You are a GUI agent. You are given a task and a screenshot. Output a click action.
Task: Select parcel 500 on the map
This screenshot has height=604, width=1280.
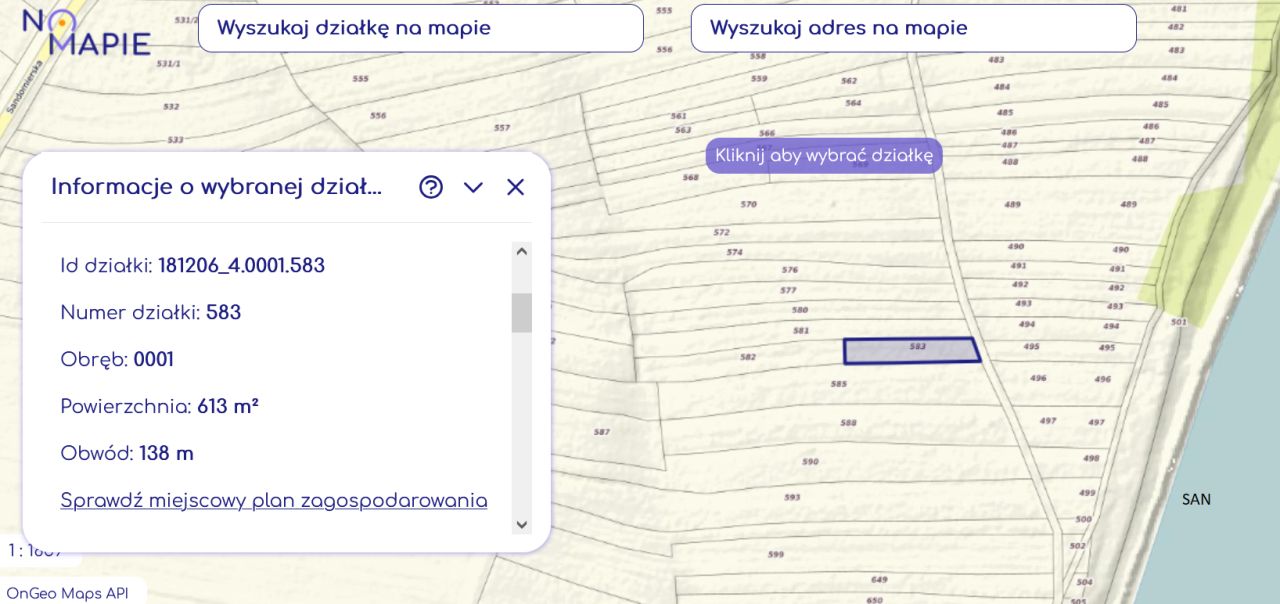[x=1084, y=520]
